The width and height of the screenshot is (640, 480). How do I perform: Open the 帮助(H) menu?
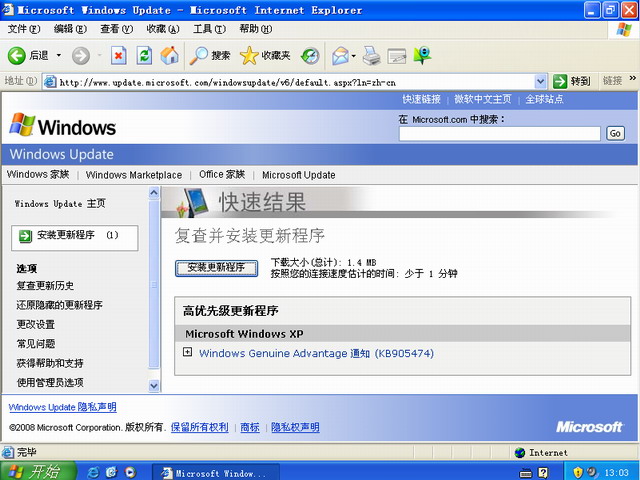[256, 29]
